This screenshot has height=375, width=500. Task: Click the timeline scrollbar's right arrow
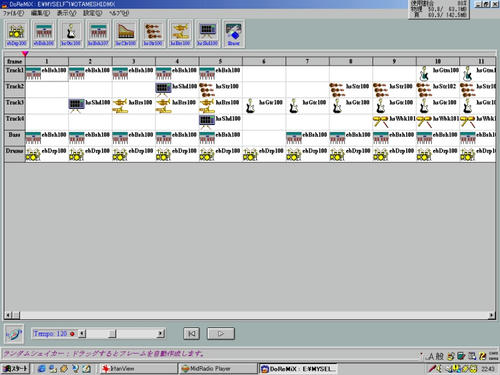(492, 315)
